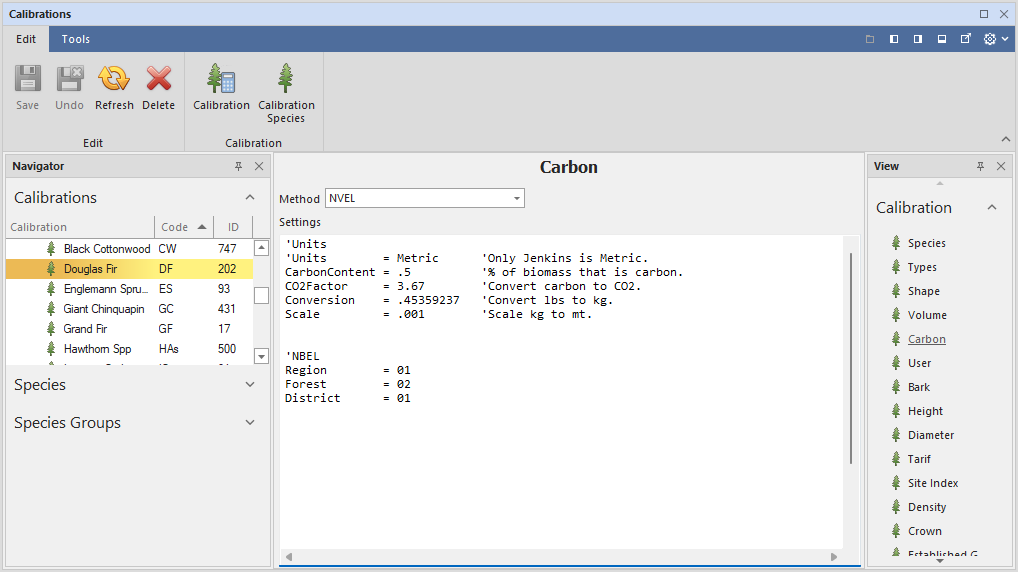Viewport: 1018px width, 572px height.
Task: Toggle the right panel layout icon
Action: coord(918,39)
